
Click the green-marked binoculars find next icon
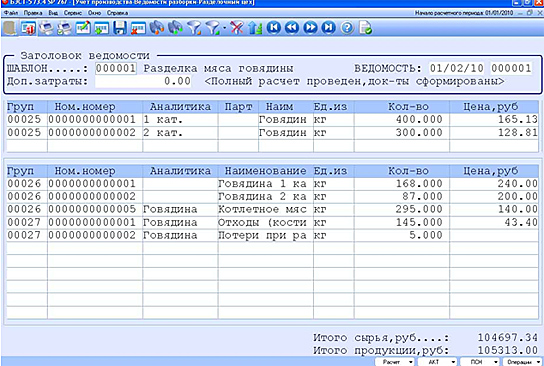tap(175, 28)
